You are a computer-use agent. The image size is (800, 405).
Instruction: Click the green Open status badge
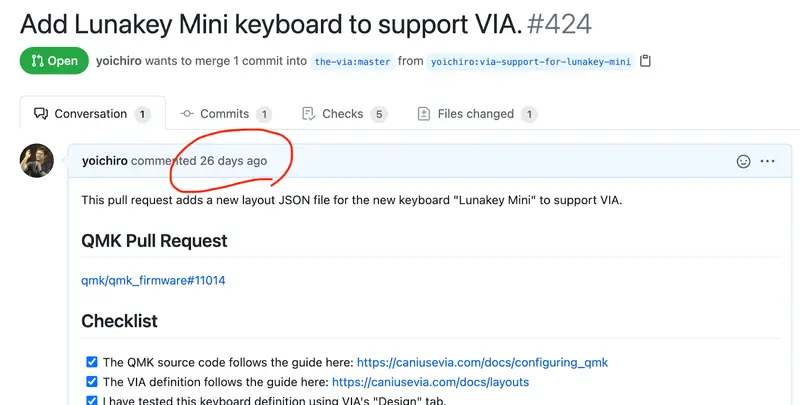[x=54, y=61]
